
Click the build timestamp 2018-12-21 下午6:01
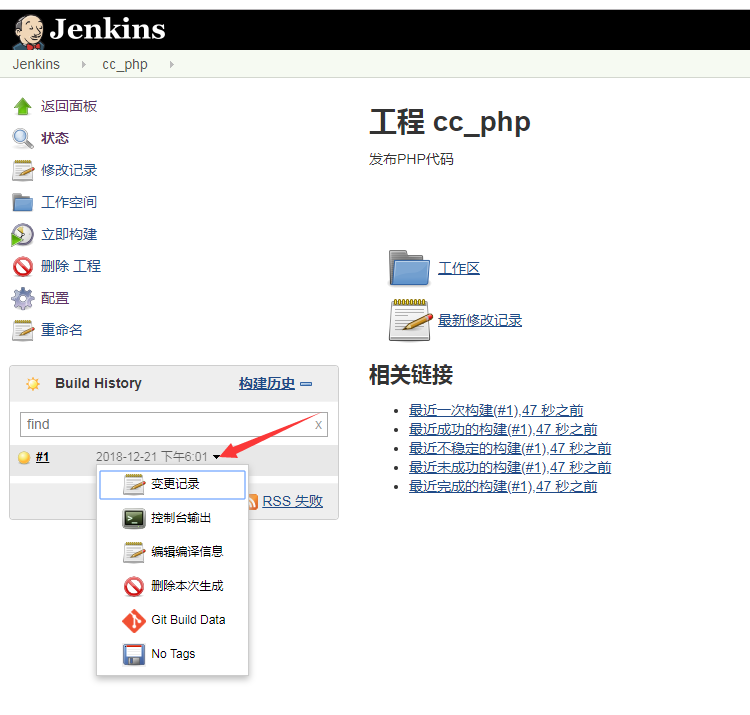pos(152,457)
